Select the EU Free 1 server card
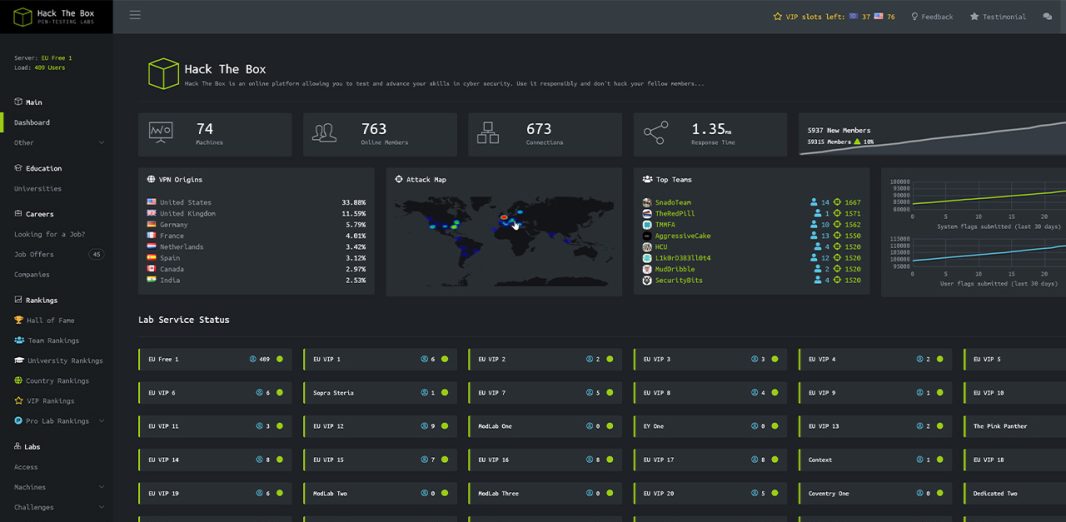The height and width of the screenshot is (522, 1066). [x=215, y=359]
